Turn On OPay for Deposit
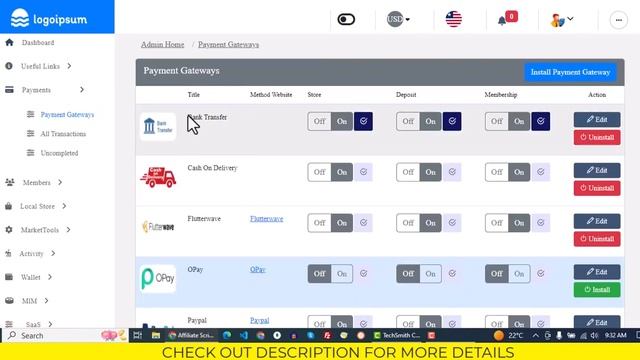This screenshot has height=360, width=640. [x=430, y=273]
